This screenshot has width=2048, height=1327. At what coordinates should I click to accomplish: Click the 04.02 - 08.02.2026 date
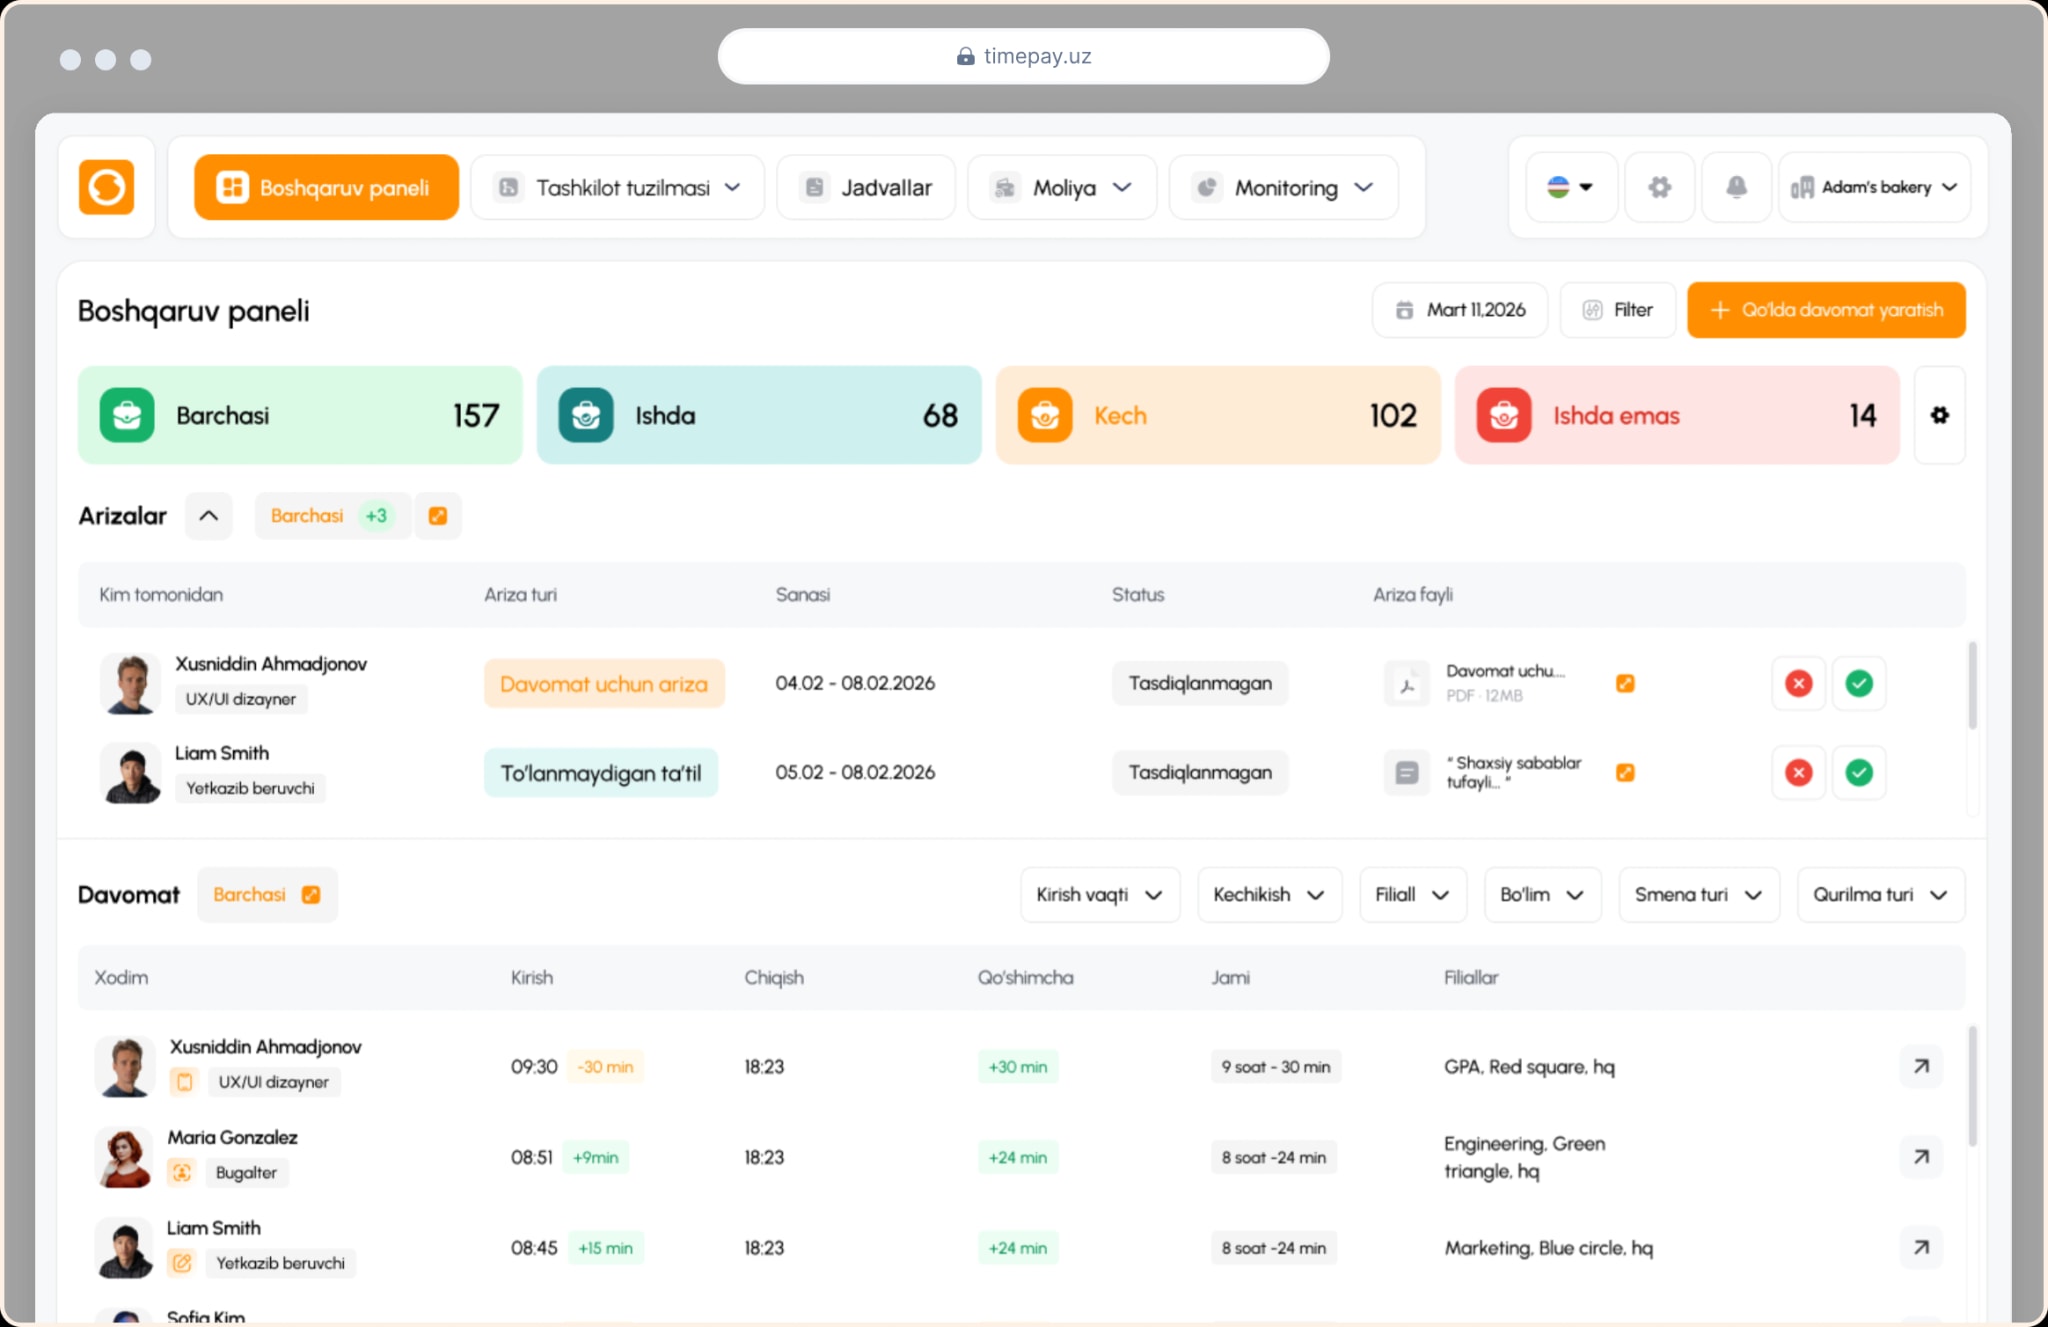click(855, 683)
